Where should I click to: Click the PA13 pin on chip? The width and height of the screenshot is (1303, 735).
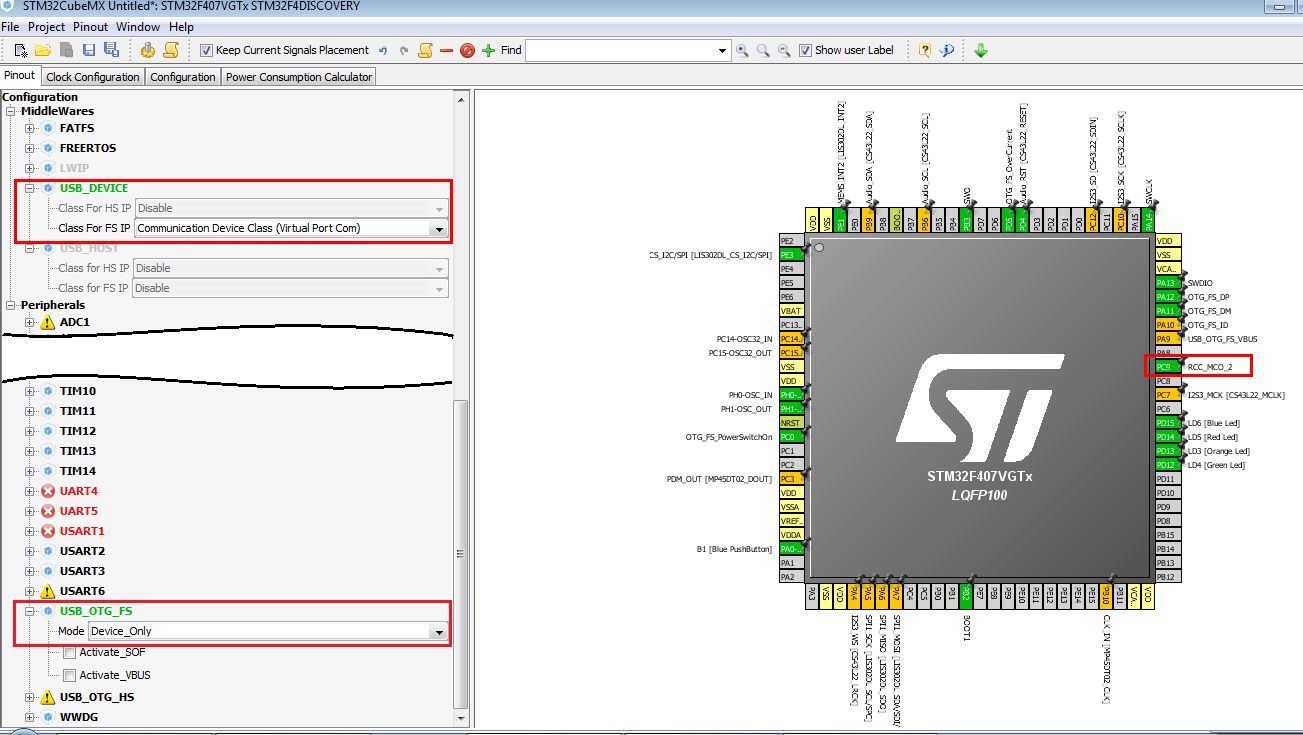[1166, 283]
